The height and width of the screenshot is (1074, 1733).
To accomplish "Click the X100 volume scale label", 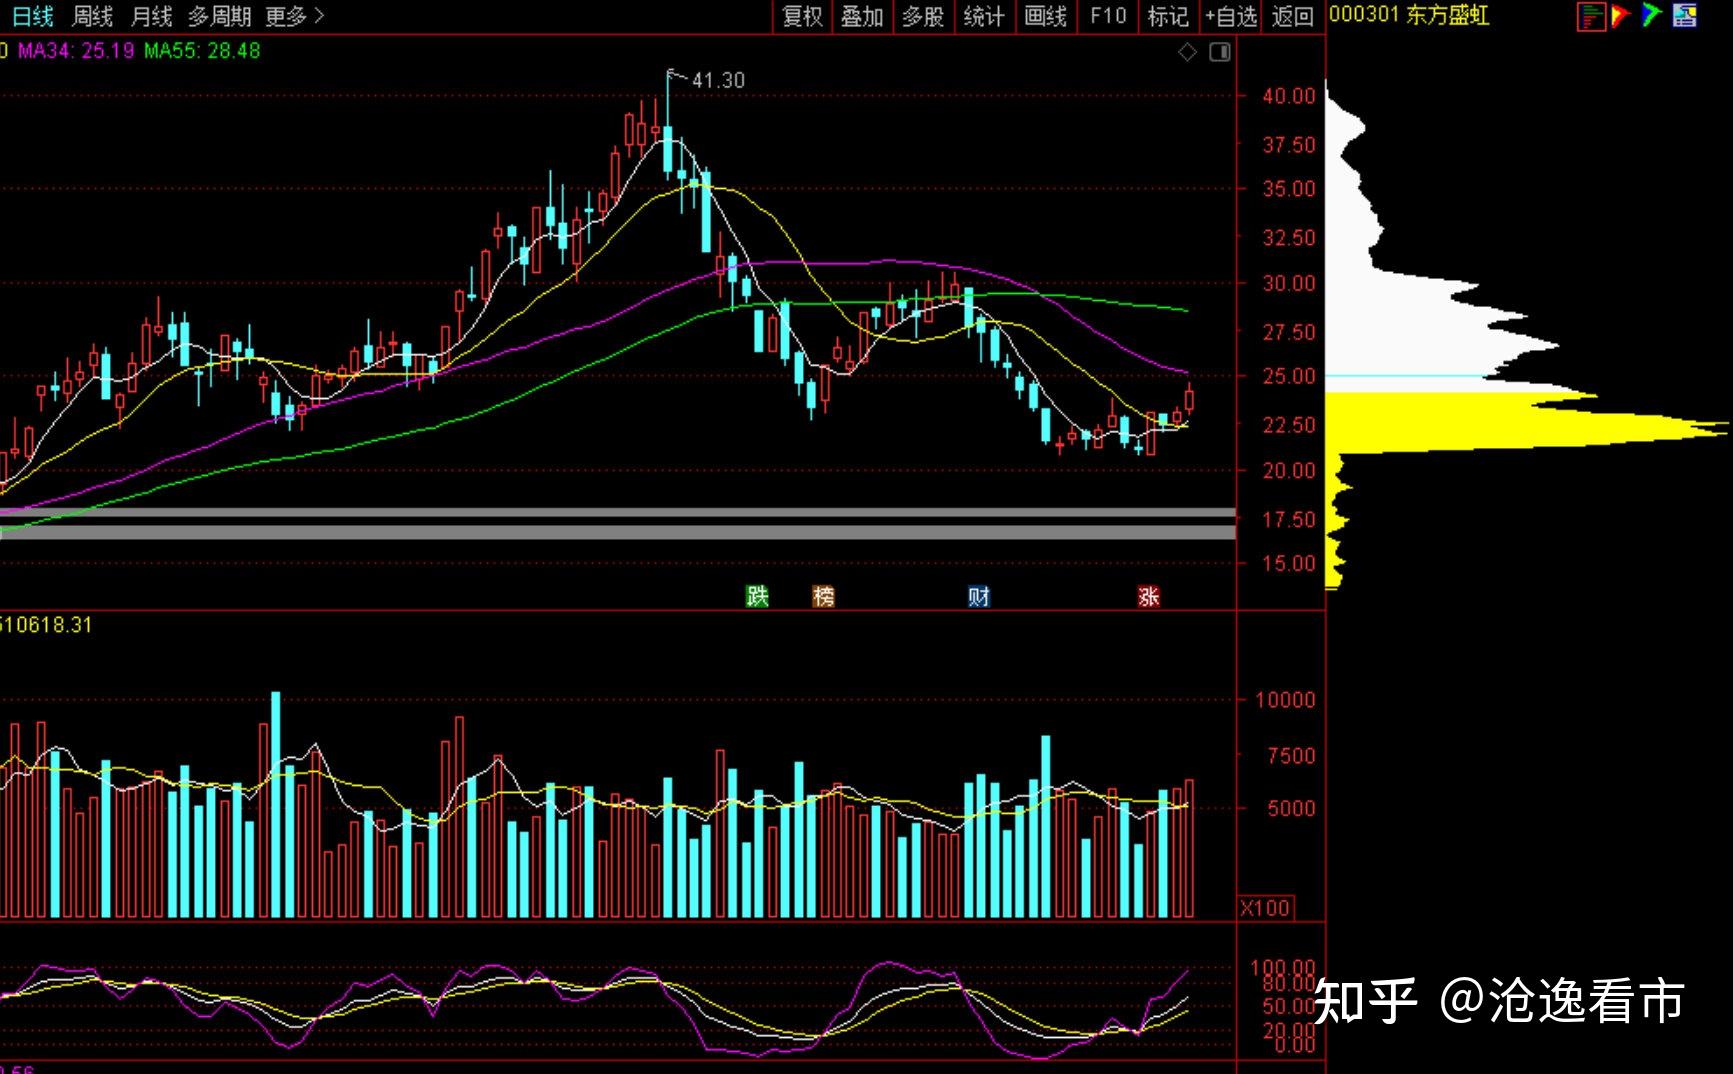I will tap(1265, 908).
